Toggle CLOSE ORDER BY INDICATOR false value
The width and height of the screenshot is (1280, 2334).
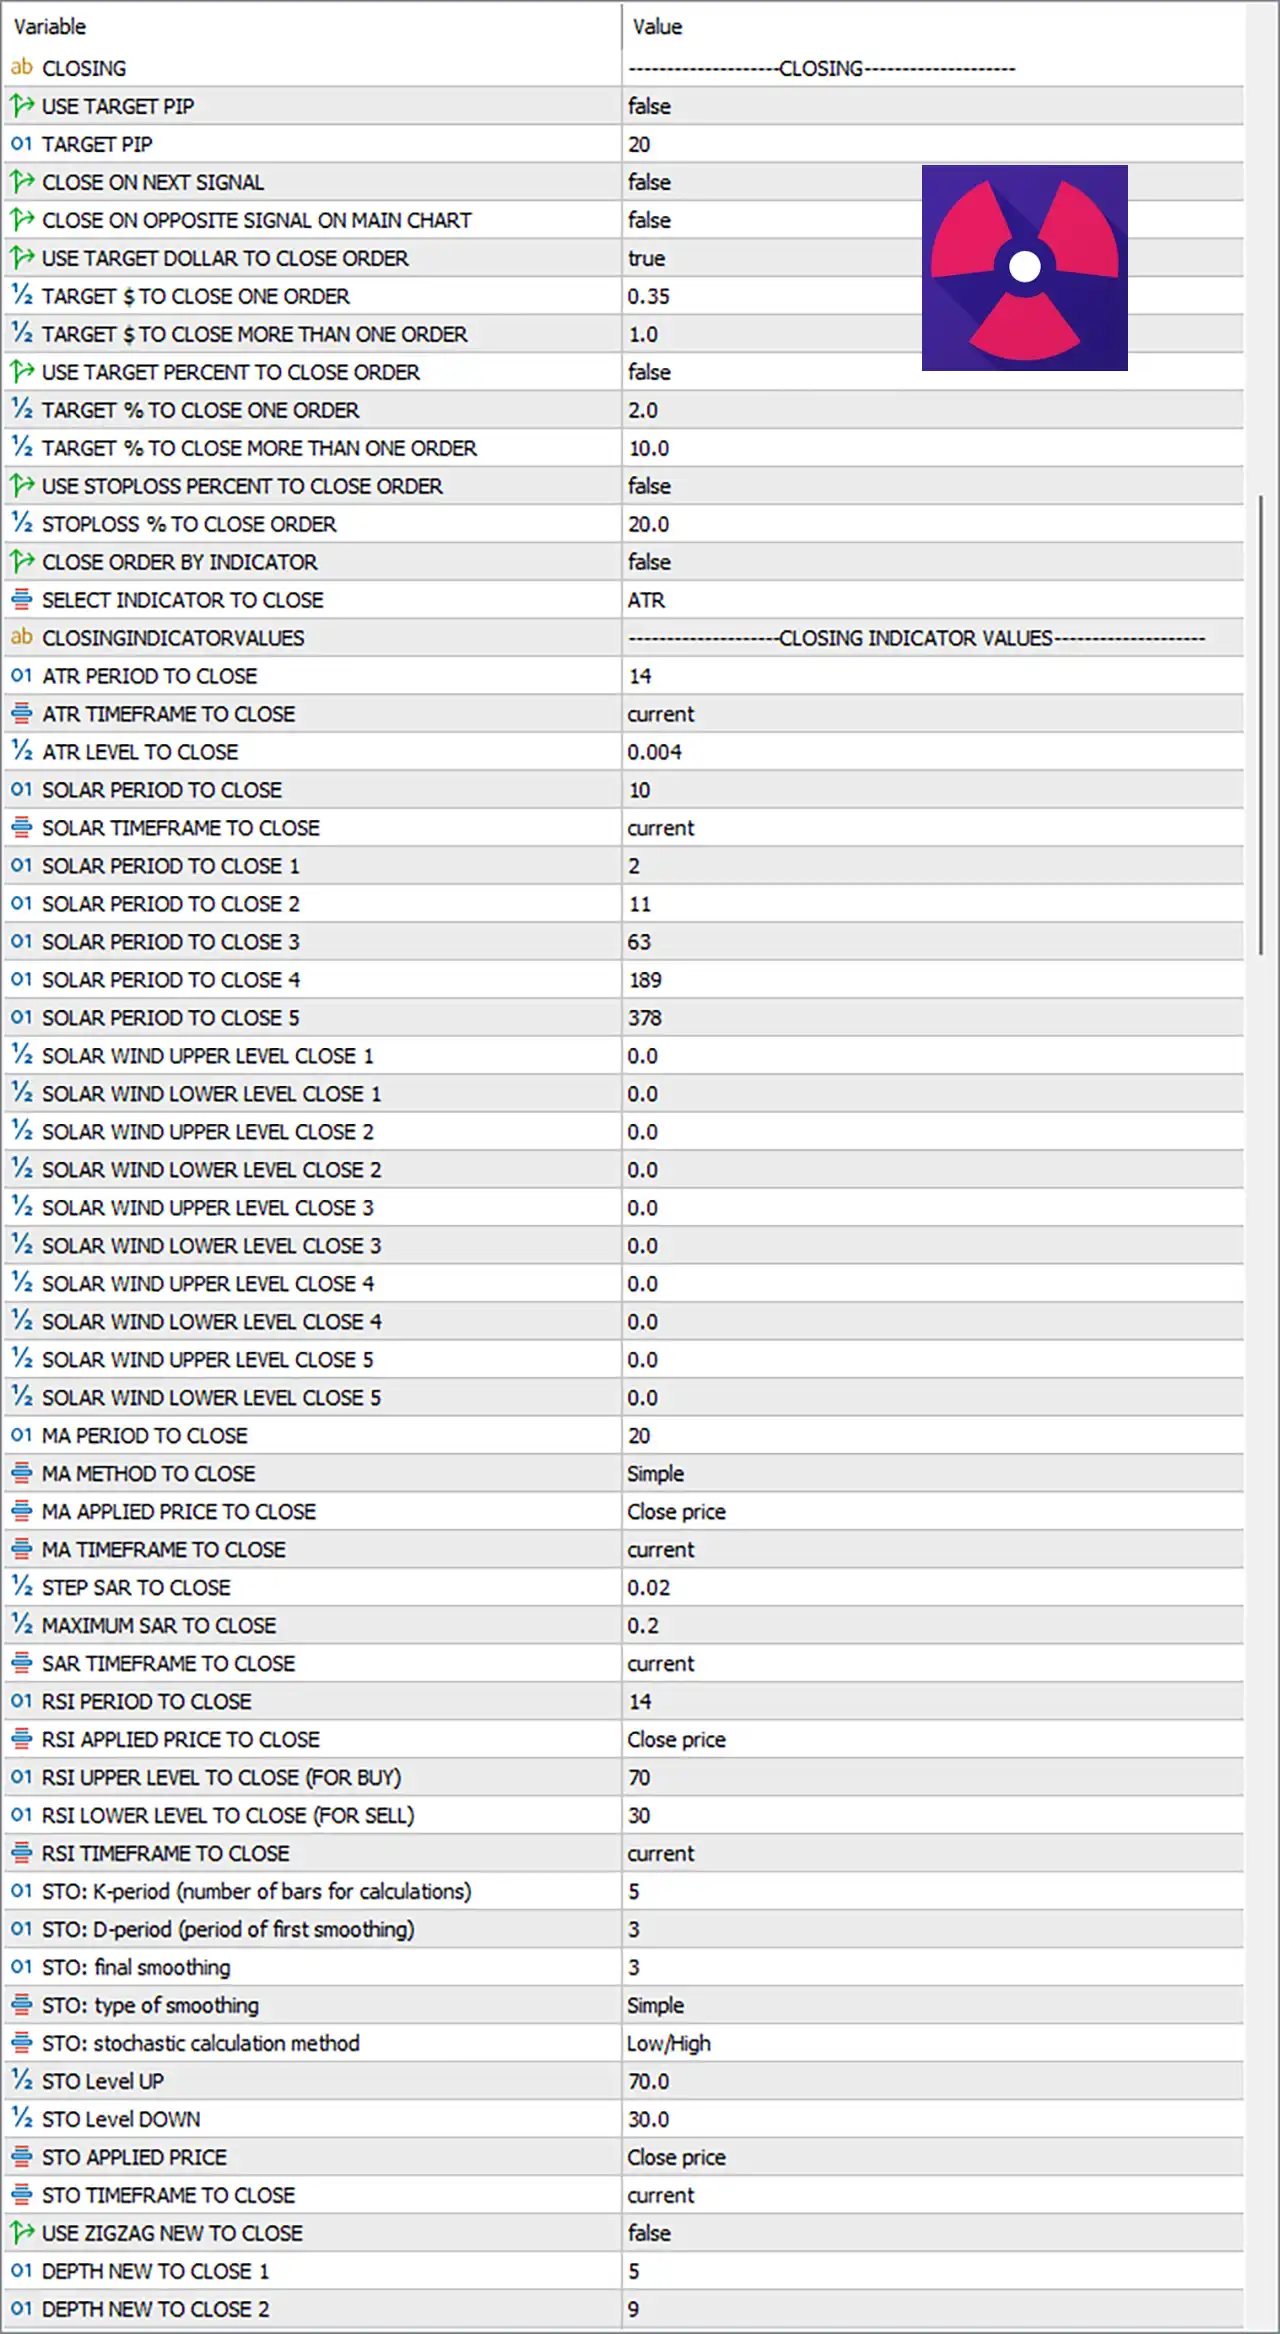(x=932, y=562)
